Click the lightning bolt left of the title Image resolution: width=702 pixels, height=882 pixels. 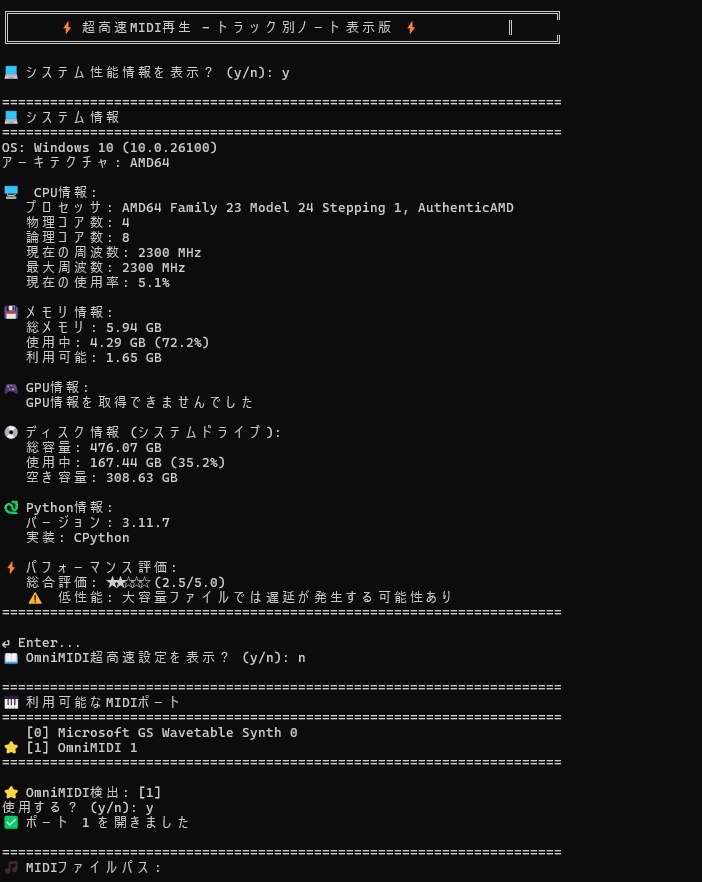(x=67, y=28)
